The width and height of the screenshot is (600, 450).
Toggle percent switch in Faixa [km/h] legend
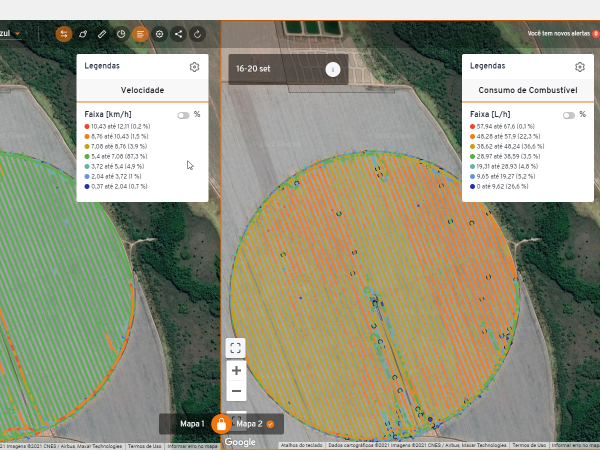[183, 115]
